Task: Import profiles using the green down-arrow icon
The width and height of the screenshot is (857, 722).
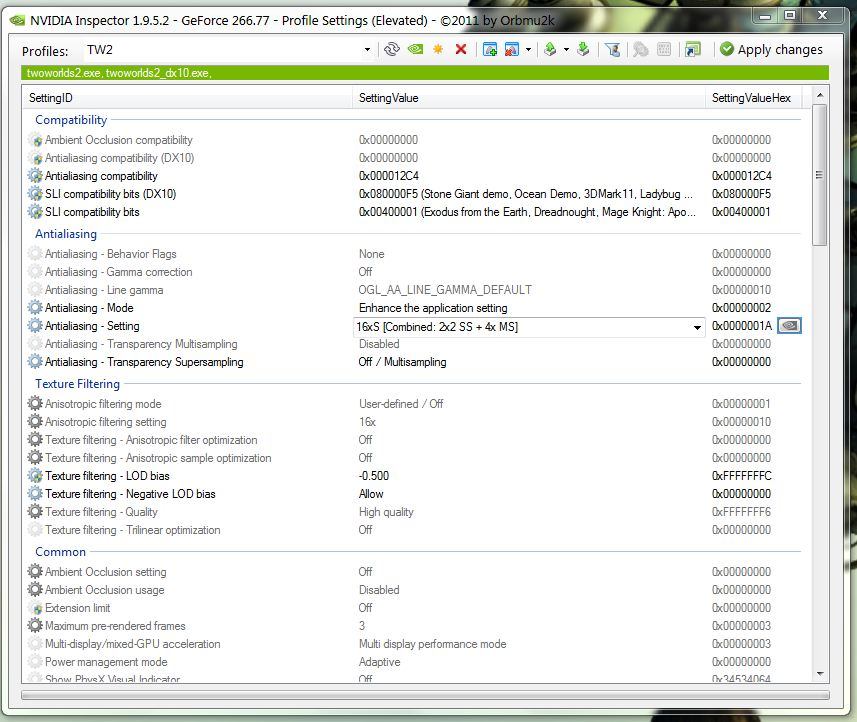Action: coord(583,50)
